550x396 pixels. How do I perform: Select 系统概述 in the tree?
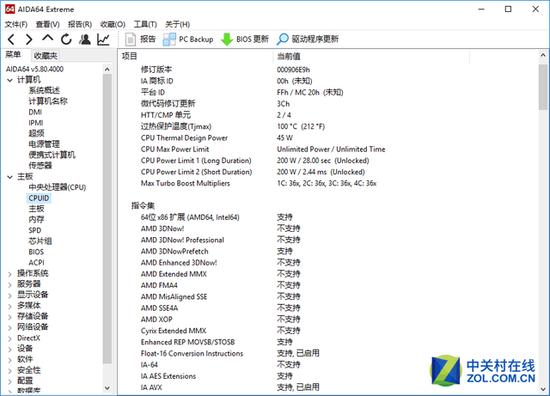pos(44,90)
